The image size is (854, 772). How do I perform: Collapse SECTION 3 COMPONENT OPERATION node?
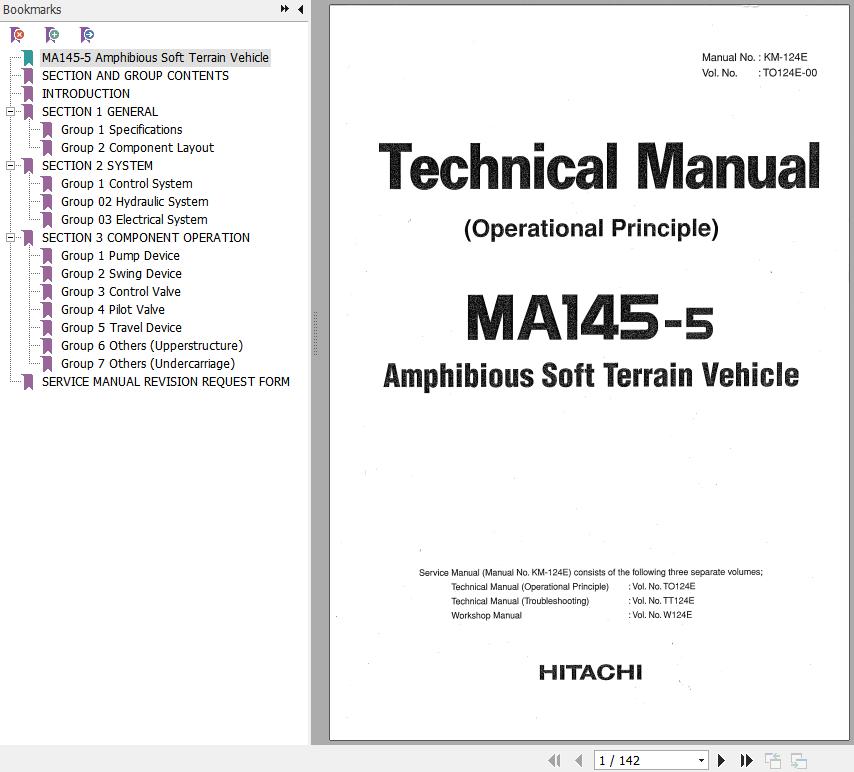[x=10, y=238]
